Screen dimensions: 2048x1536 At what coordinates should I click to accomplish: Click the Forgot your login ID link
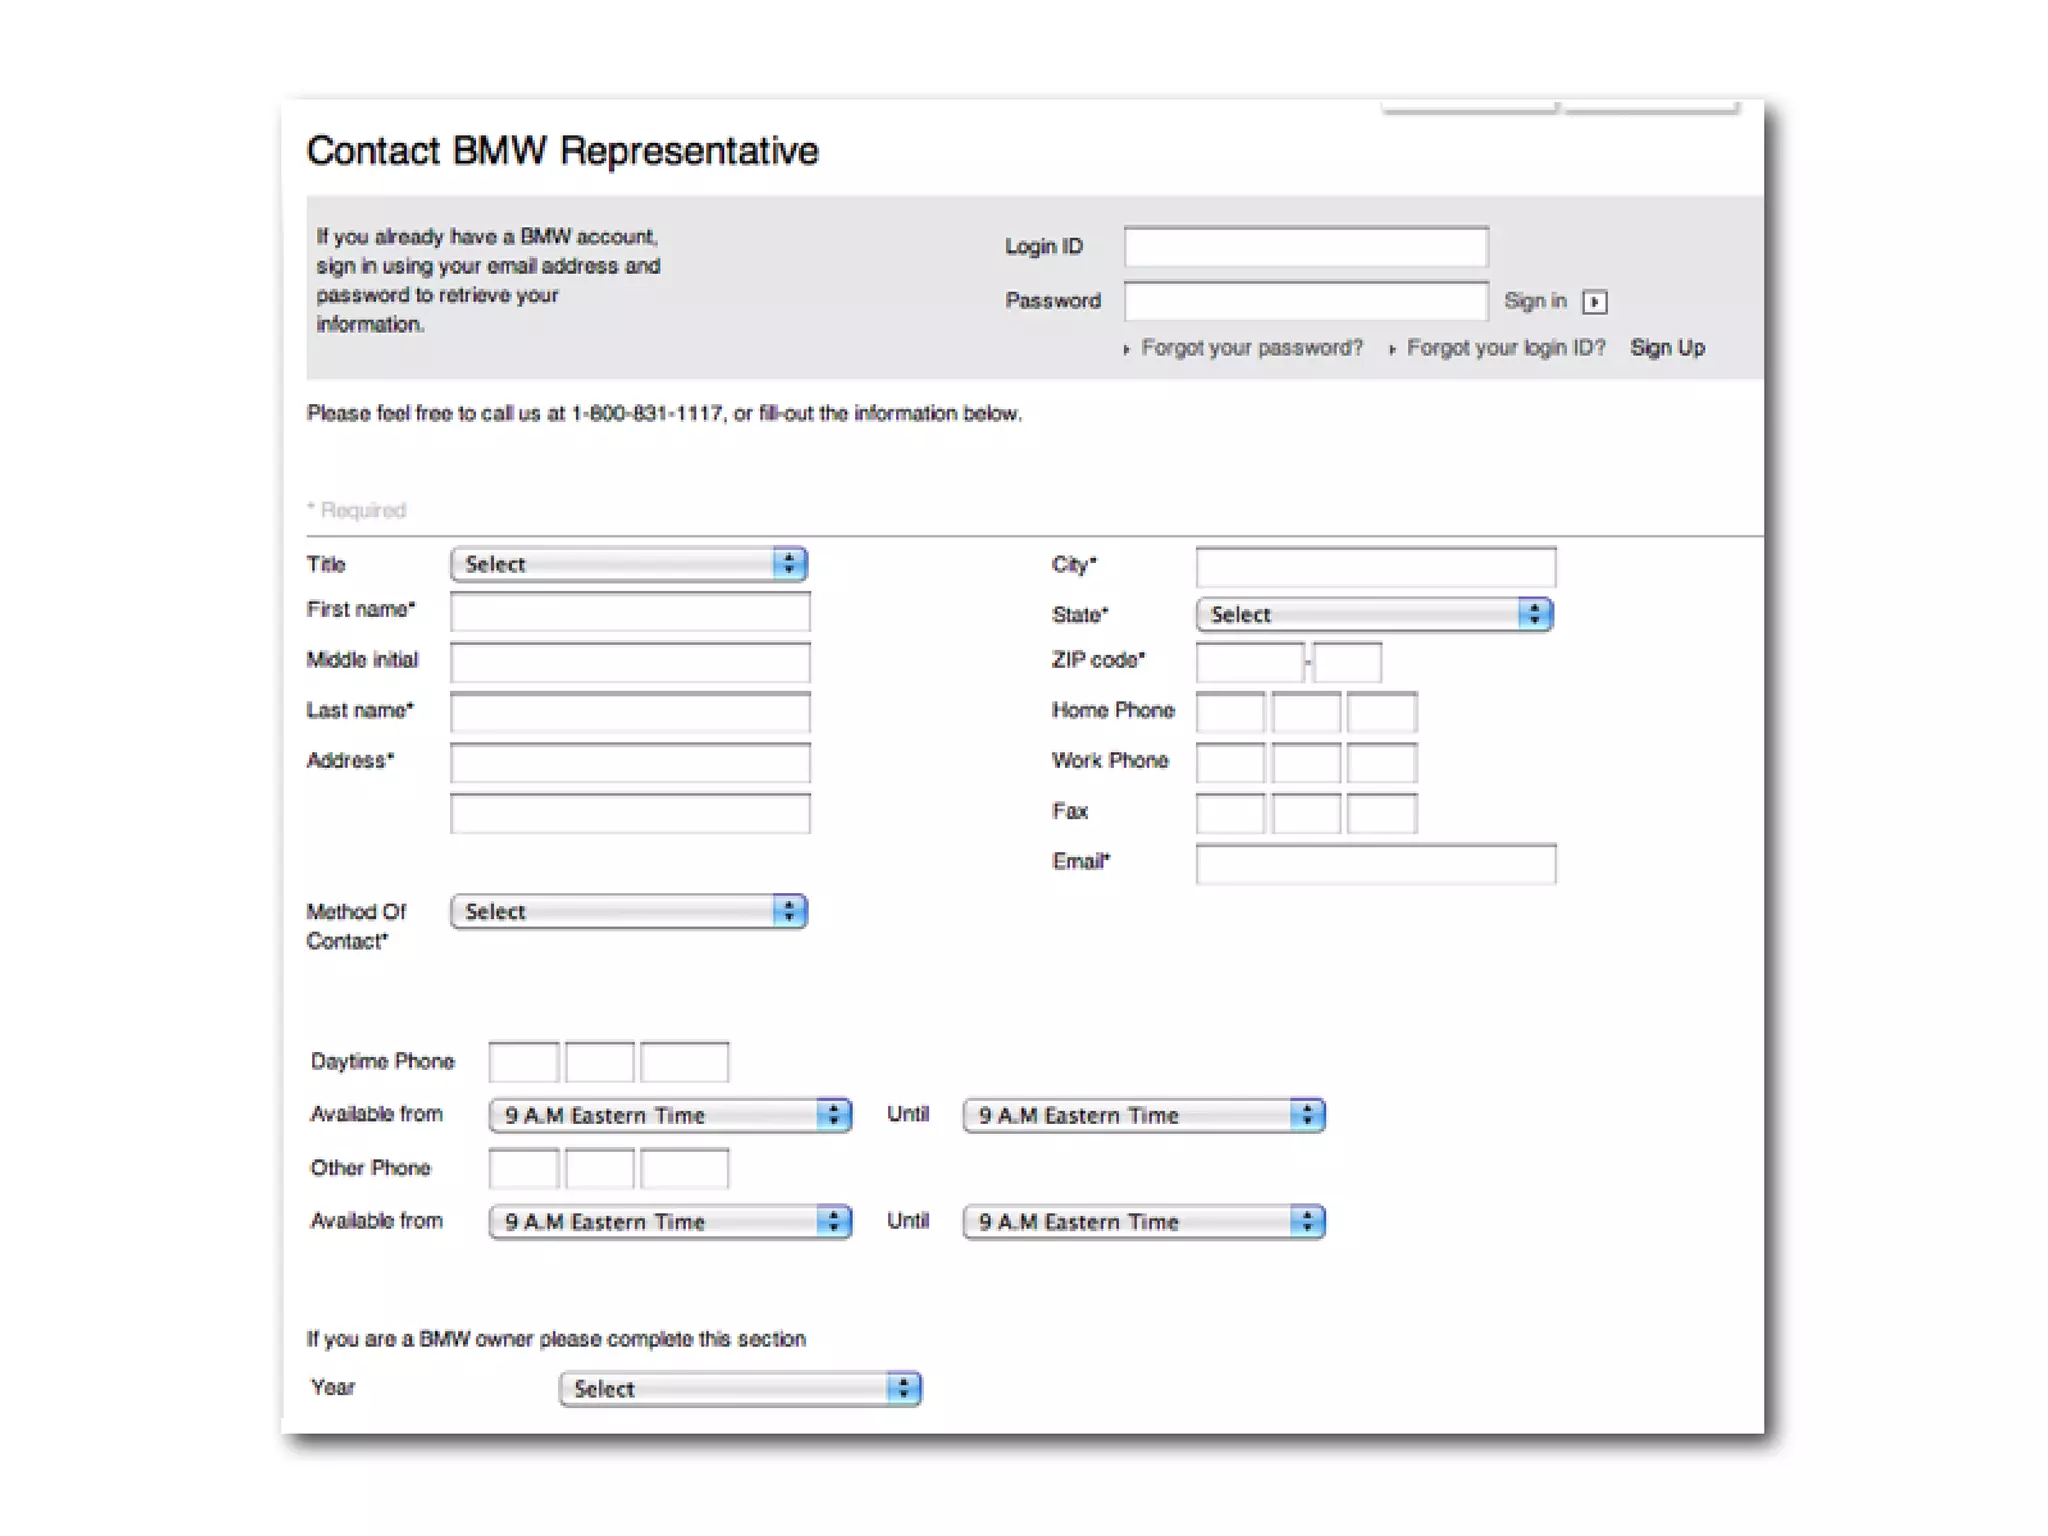(x=1505, y=348)
